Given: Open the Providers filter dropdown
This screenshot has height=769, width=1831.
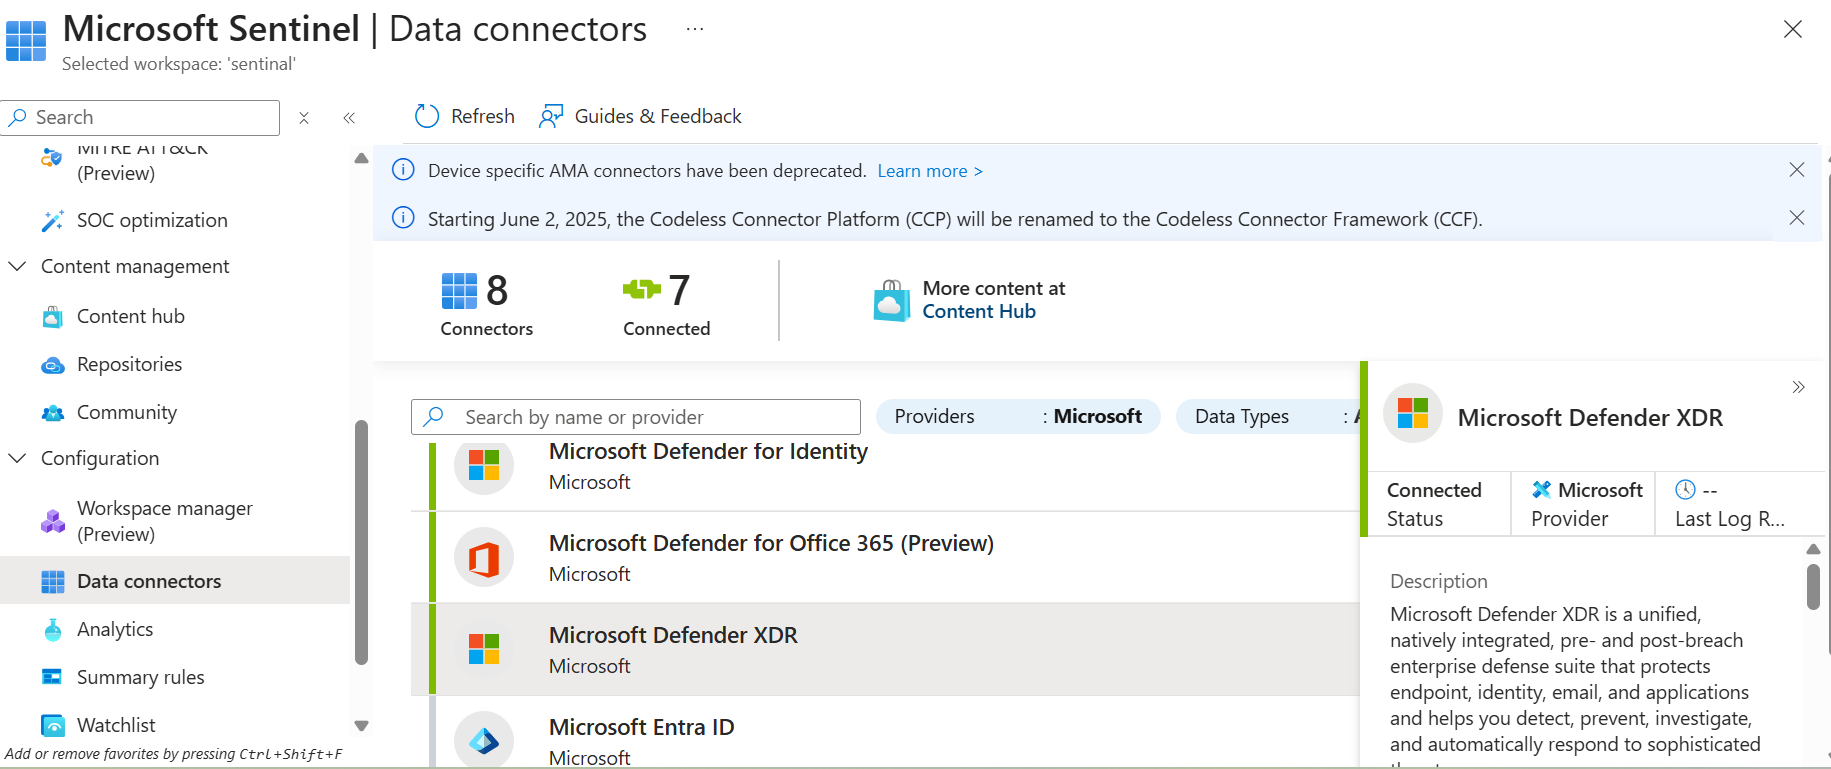Looking at the screenshot, I should pos(1018,416).
